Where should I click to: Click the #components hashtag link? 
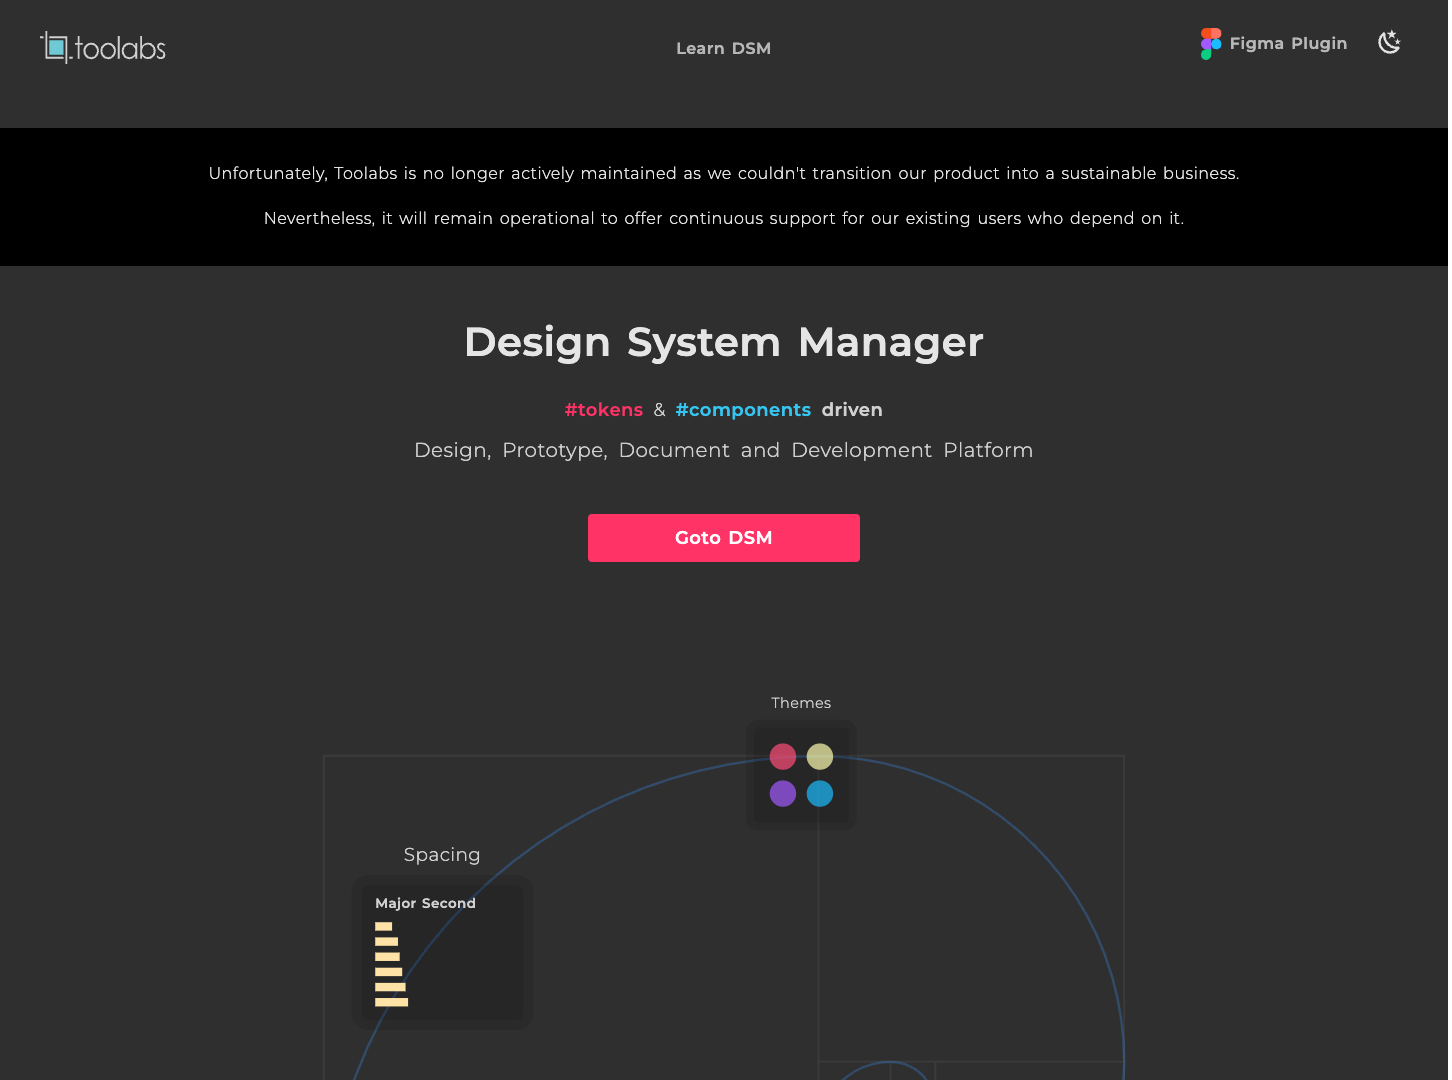tap(743, 410)
